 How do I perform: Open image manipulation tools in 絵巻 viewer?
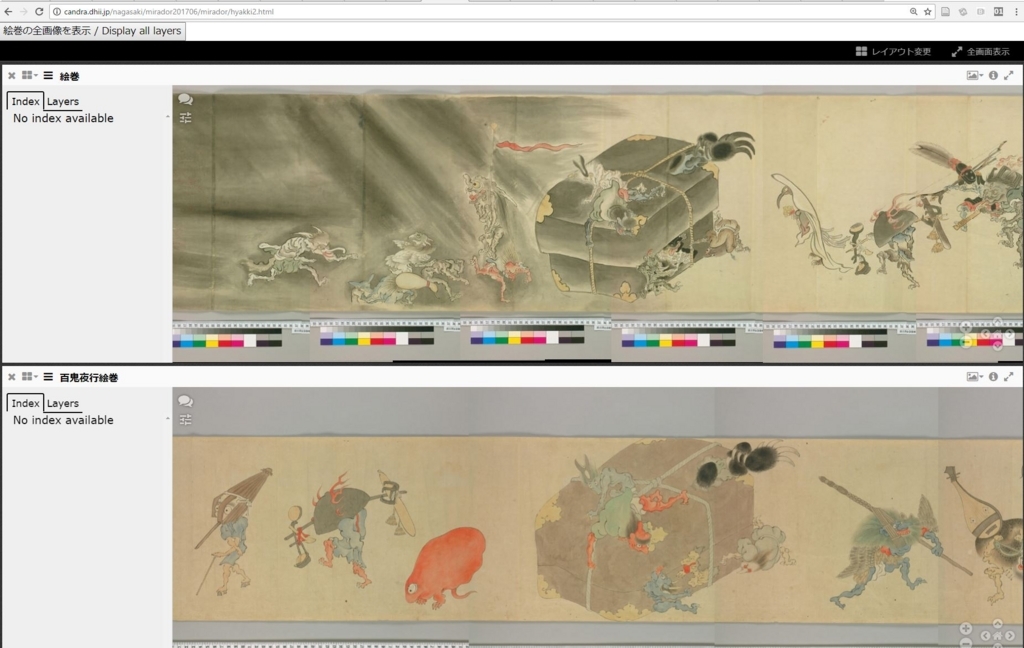(x=185, y=118)
